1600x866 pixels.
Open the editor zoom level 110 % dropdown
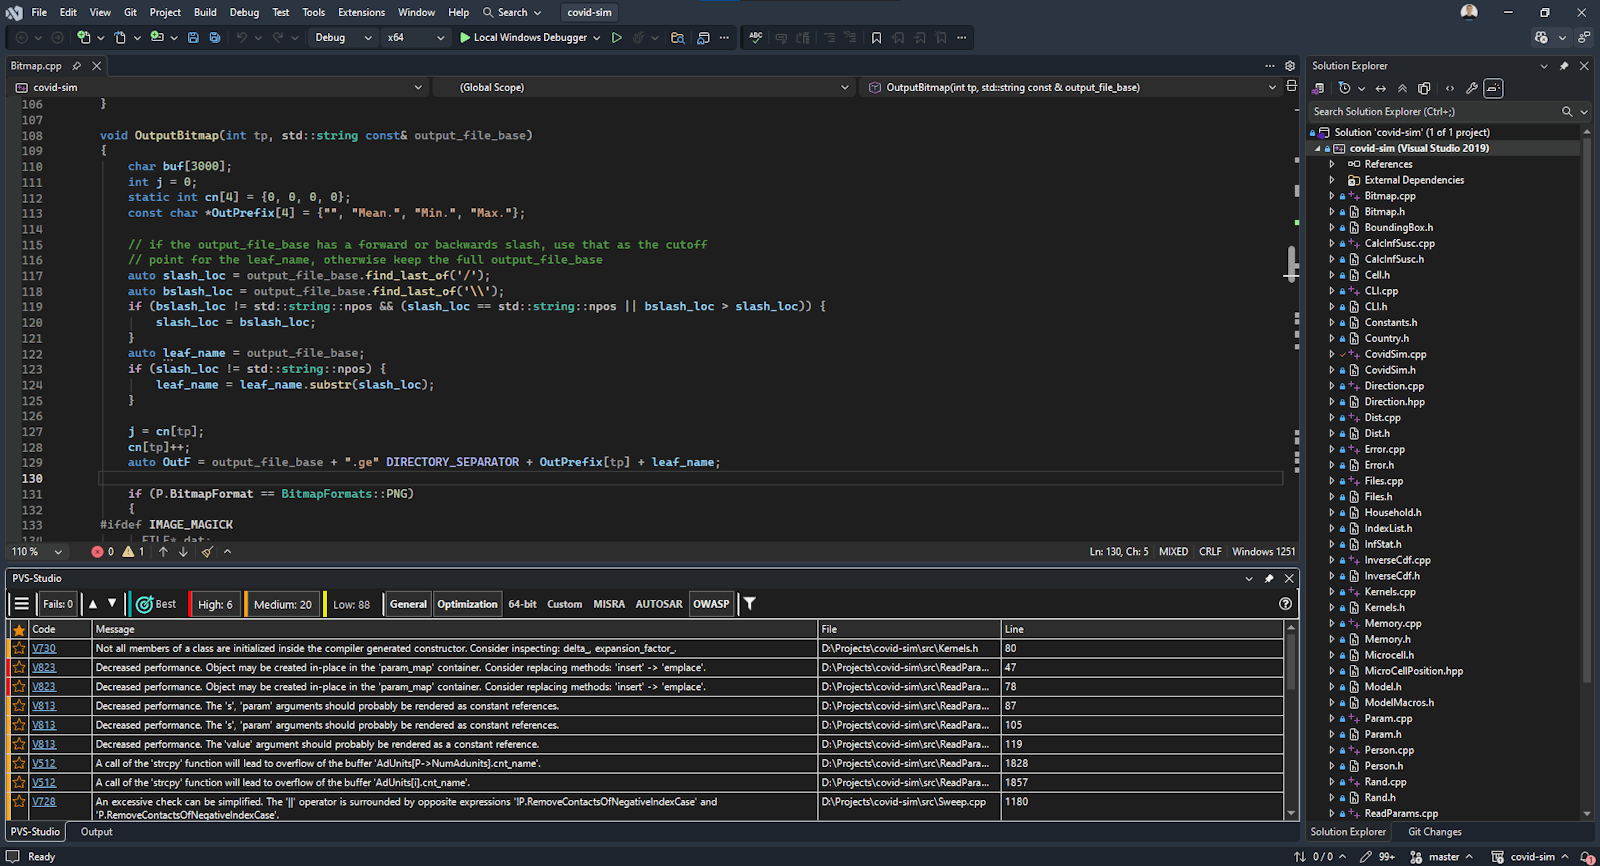(x=57, y=552)
